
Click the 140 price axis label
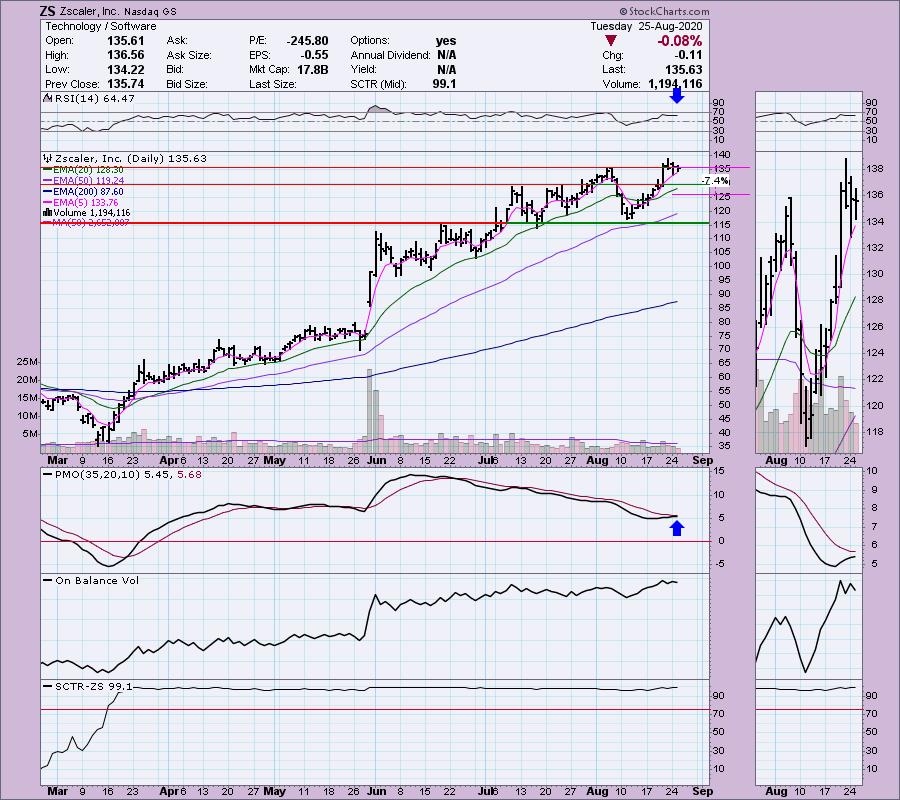point(722,155)
